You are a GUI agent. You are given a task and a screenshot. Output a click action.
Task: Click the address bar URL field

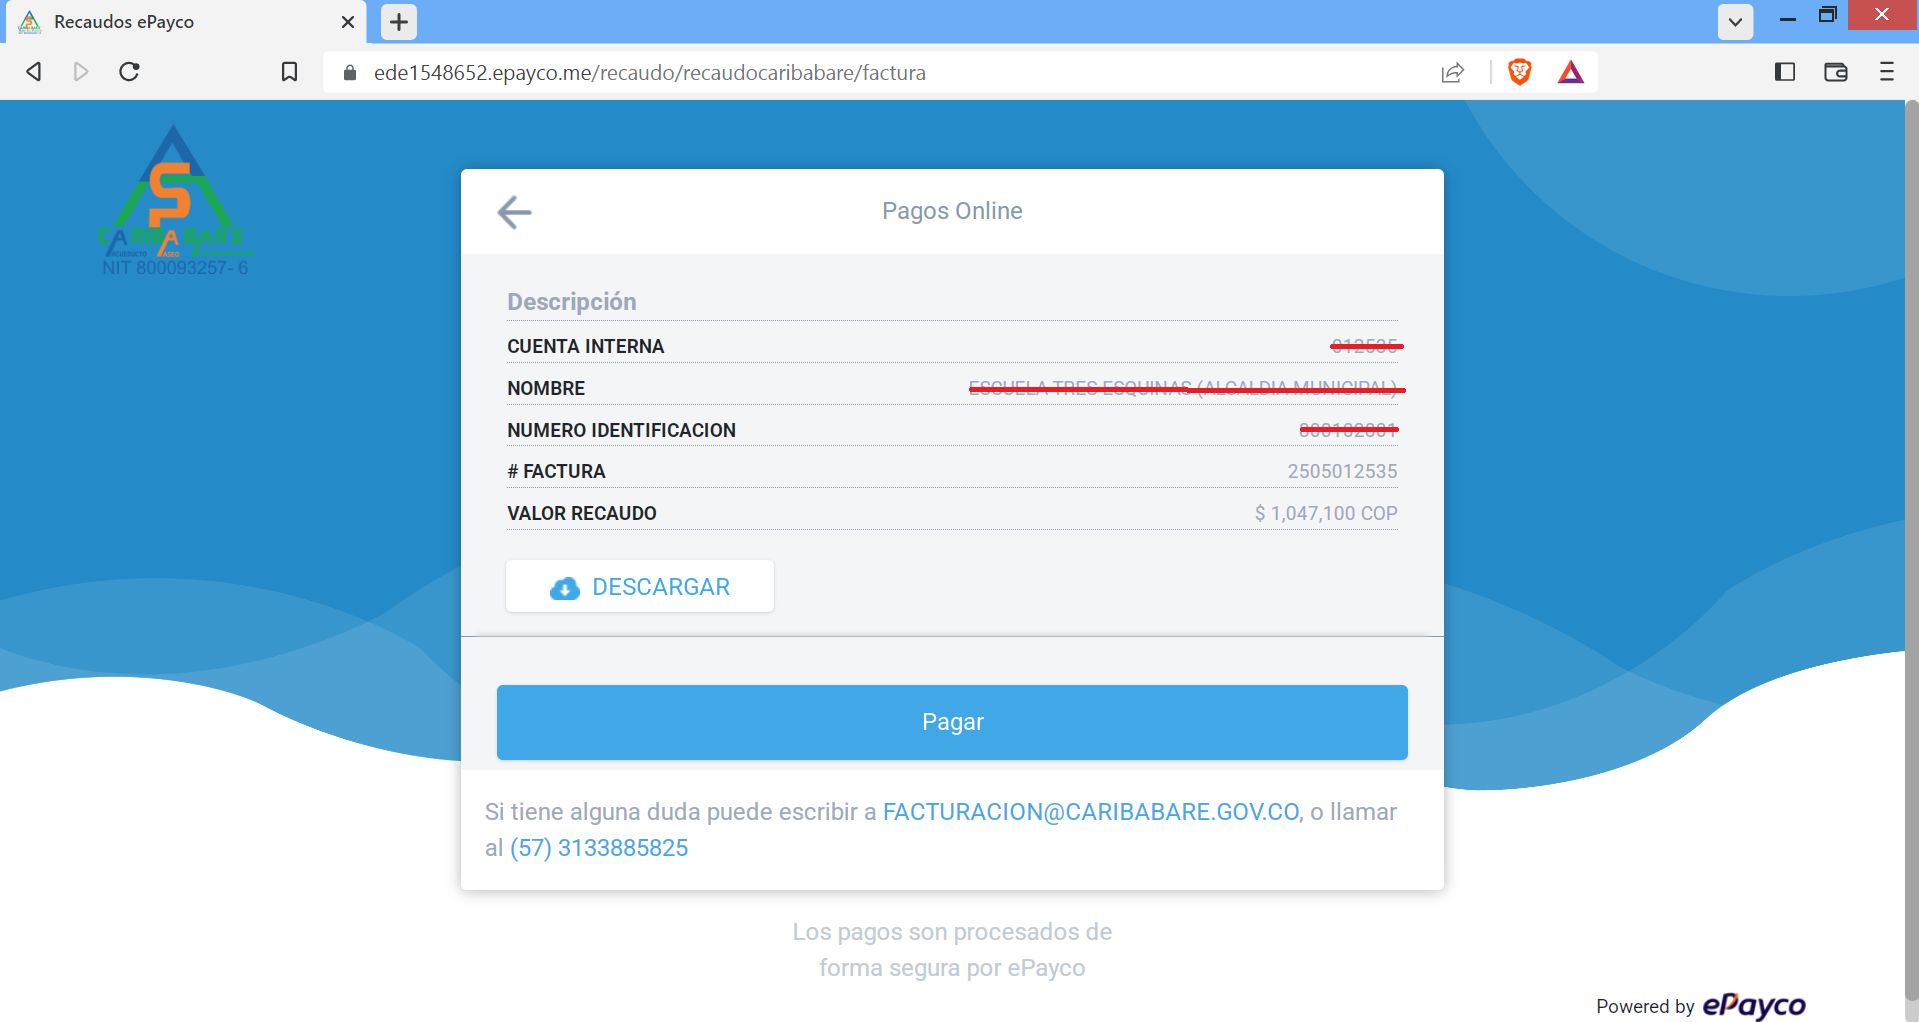click(650, 73)
